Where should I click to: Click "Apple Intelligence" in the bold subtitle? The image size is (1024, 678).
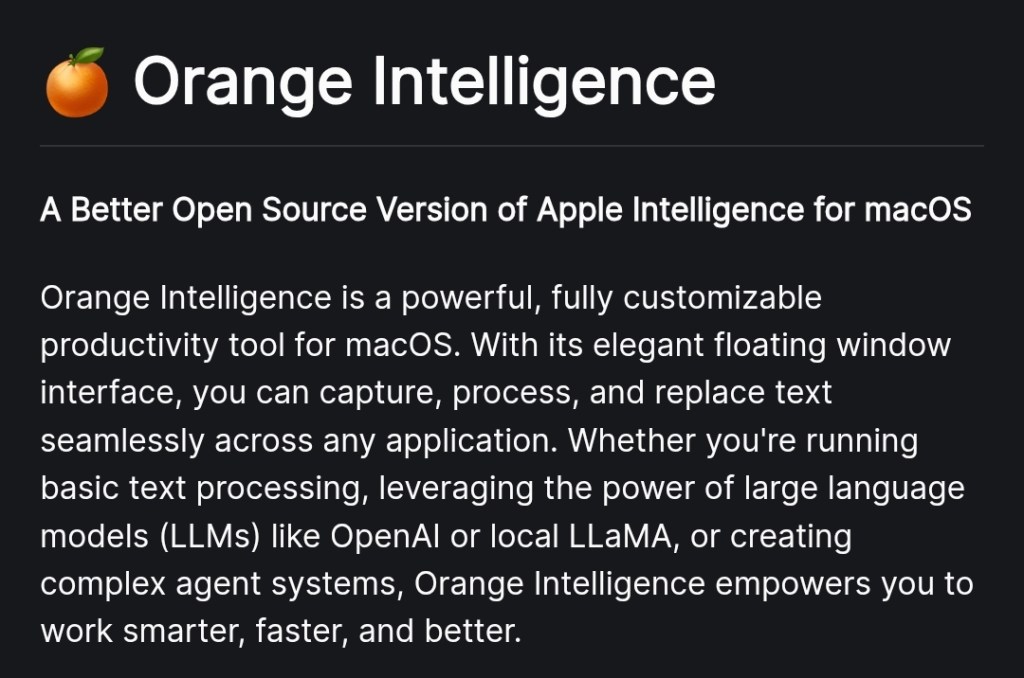(x=670, y=211)
